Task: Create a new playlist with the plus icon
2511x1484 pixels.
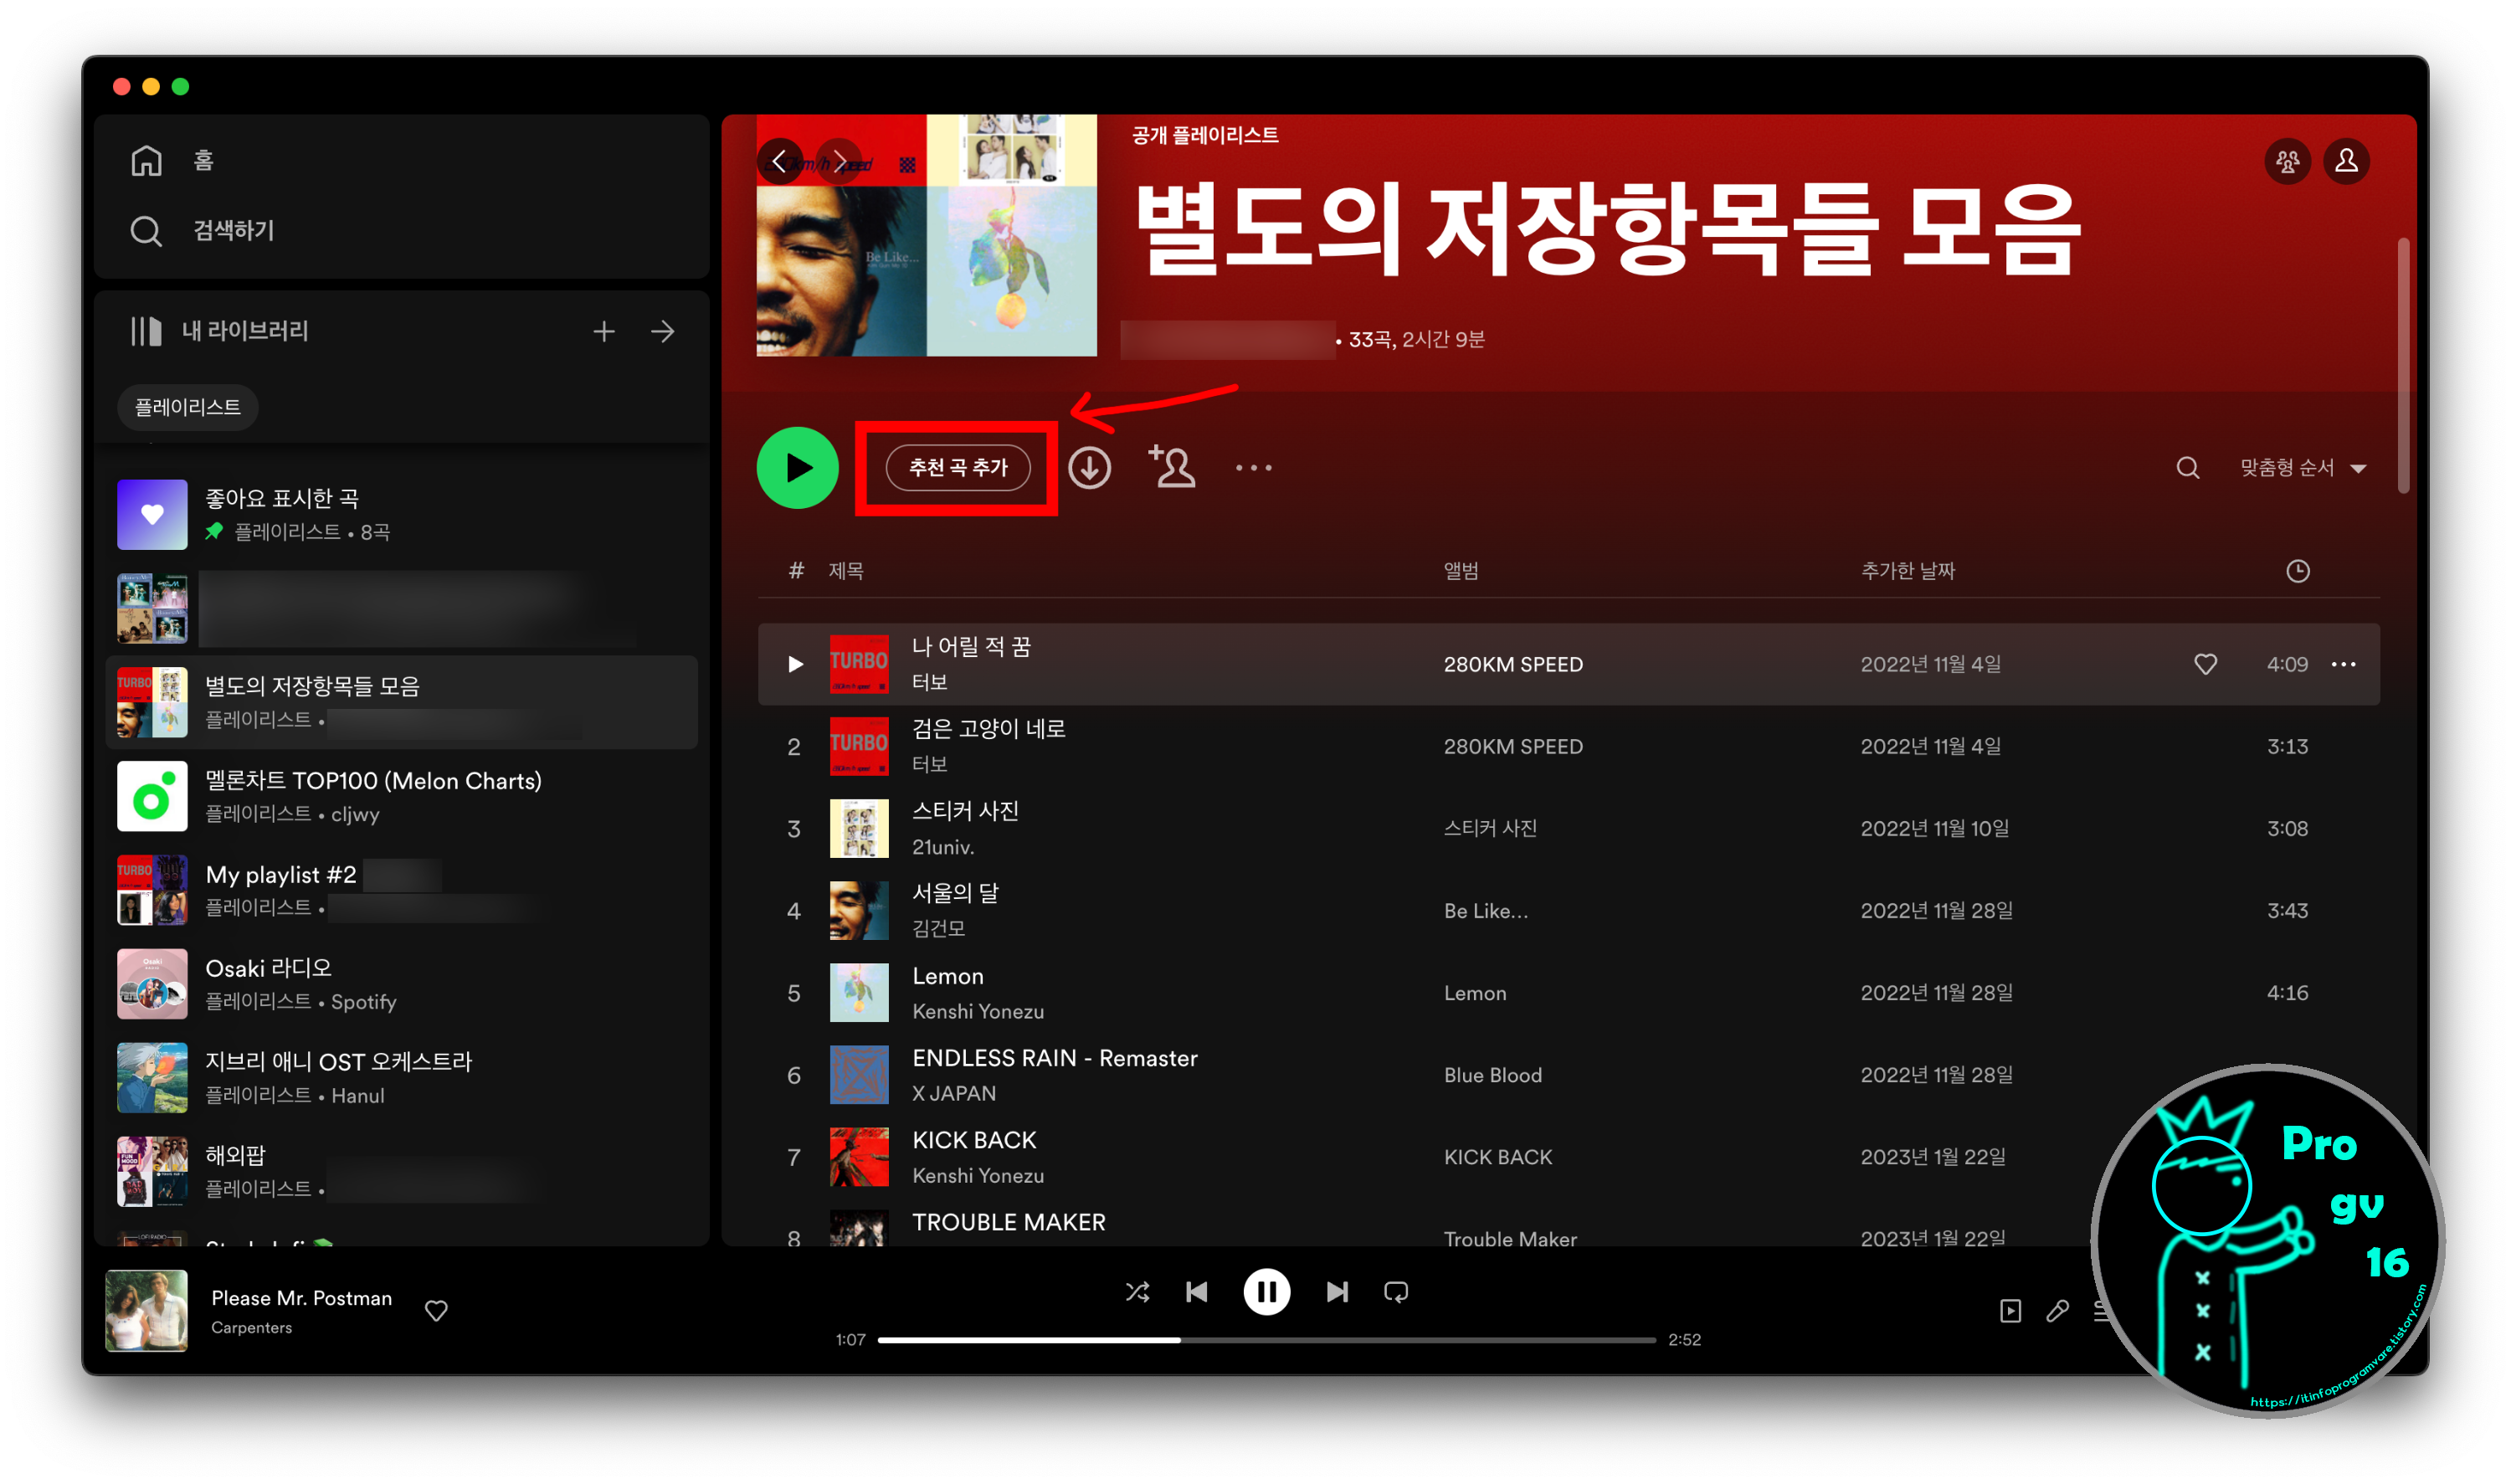Action: tap(604, 331)
